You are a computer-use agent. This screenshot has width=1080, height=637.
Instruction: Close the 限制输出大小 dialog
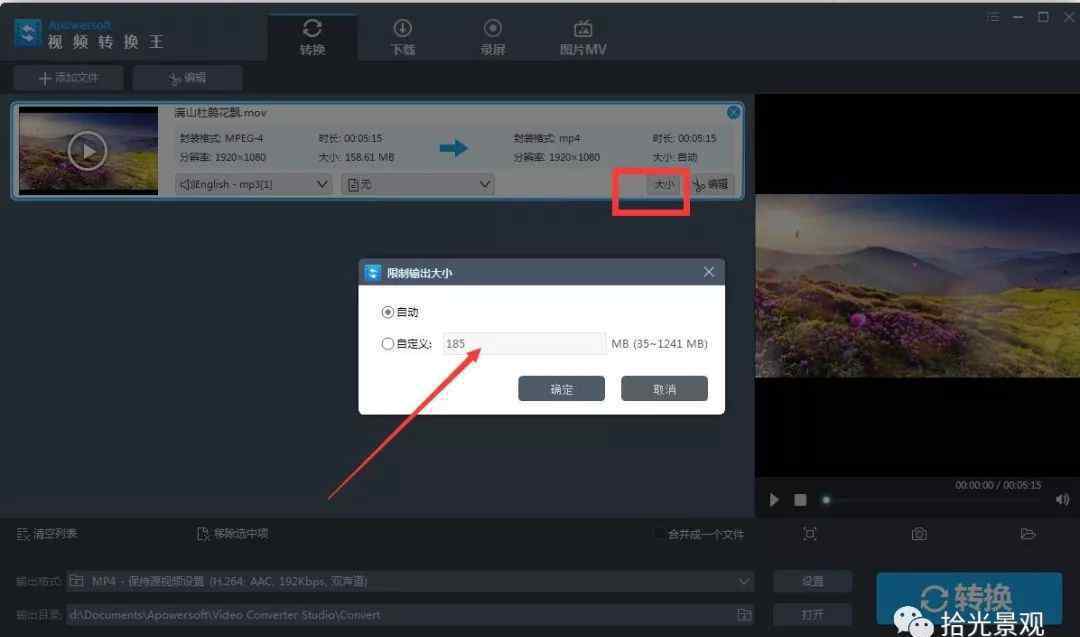click(709, 272)
